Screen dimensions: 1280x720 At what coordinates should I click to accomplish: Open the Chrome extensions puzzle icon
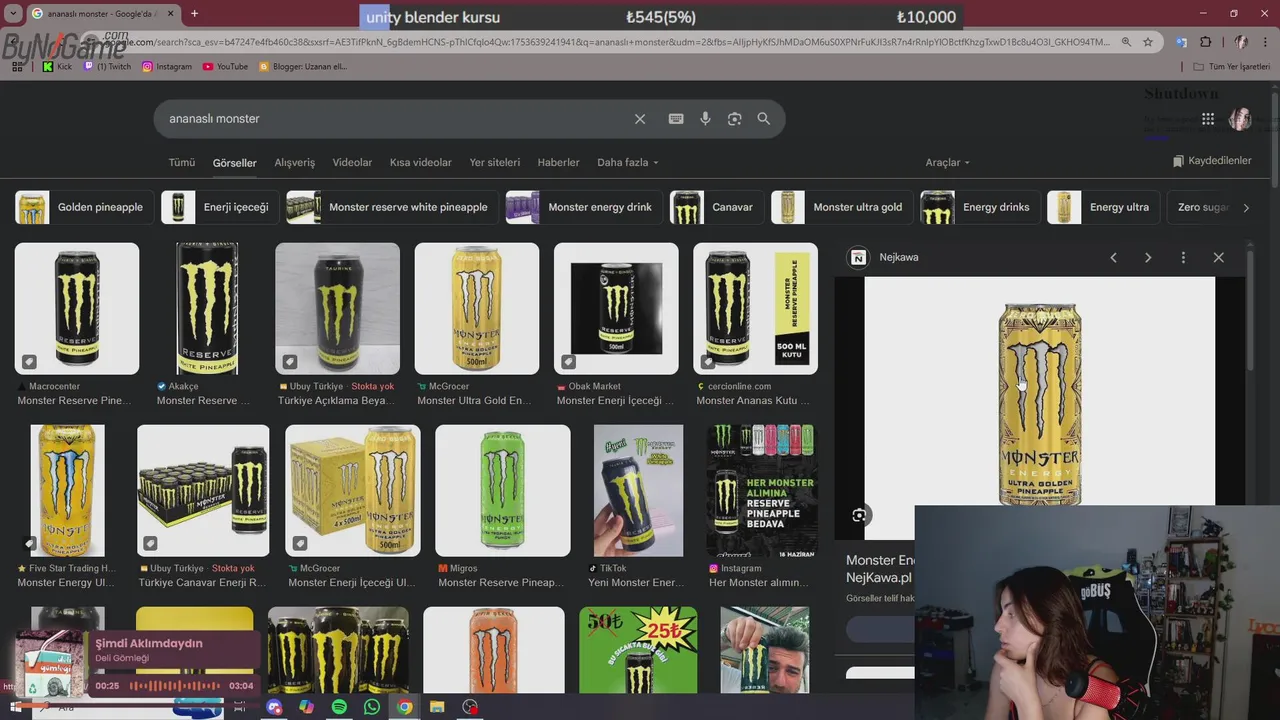coord(1205,42)
